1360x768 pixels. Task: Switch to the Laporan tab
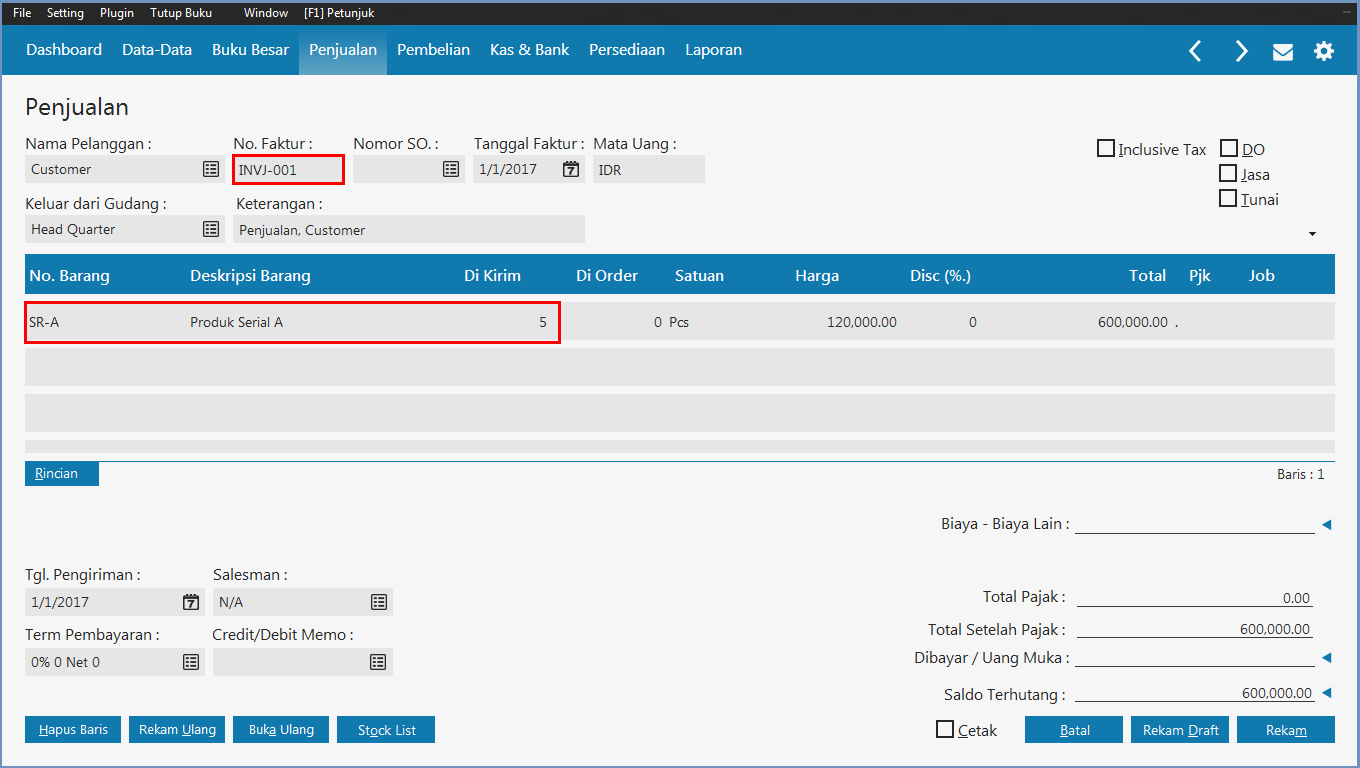point(713,50)
